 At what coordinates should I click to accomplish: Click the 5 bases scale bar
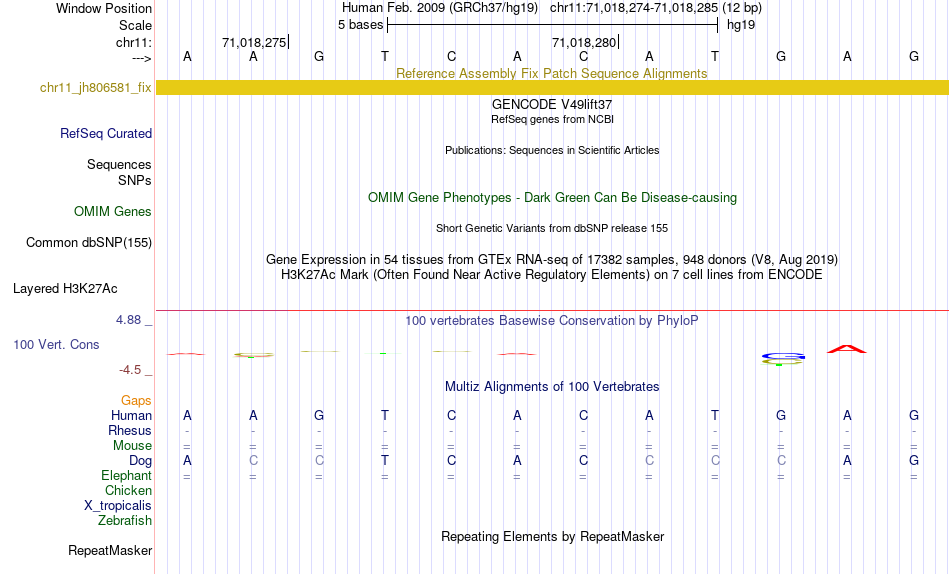click(552, 25)
